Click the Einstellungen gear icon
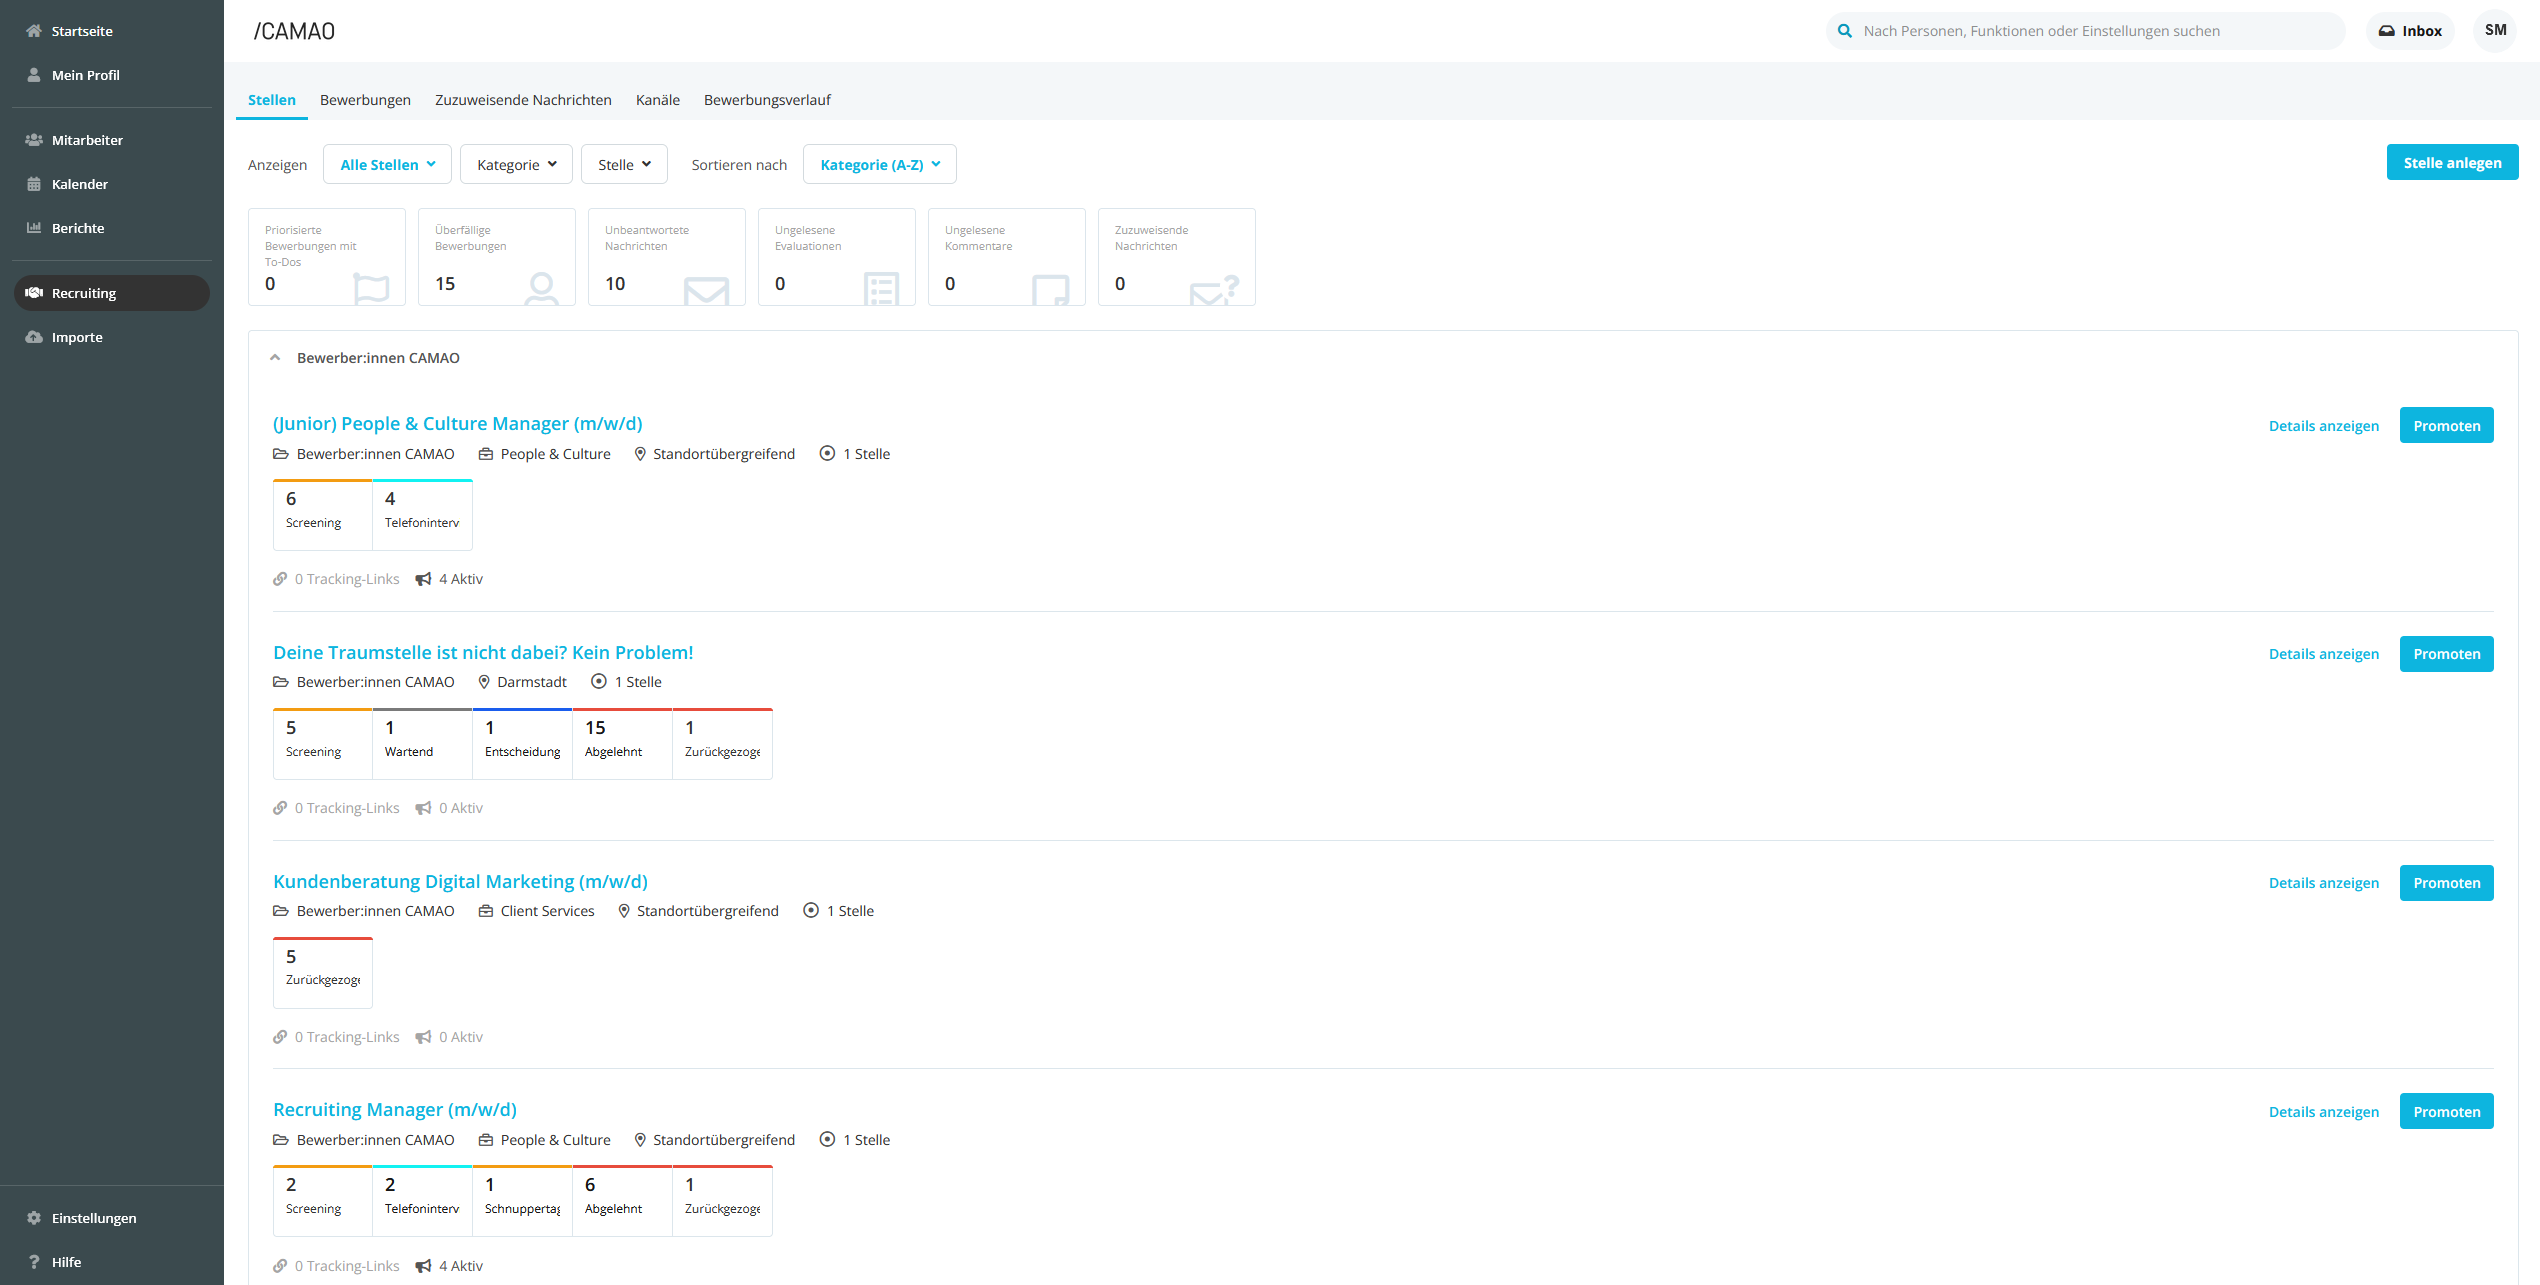Image resolution: width=2540 pixels, height=1285 pixels. point(34,1218)
